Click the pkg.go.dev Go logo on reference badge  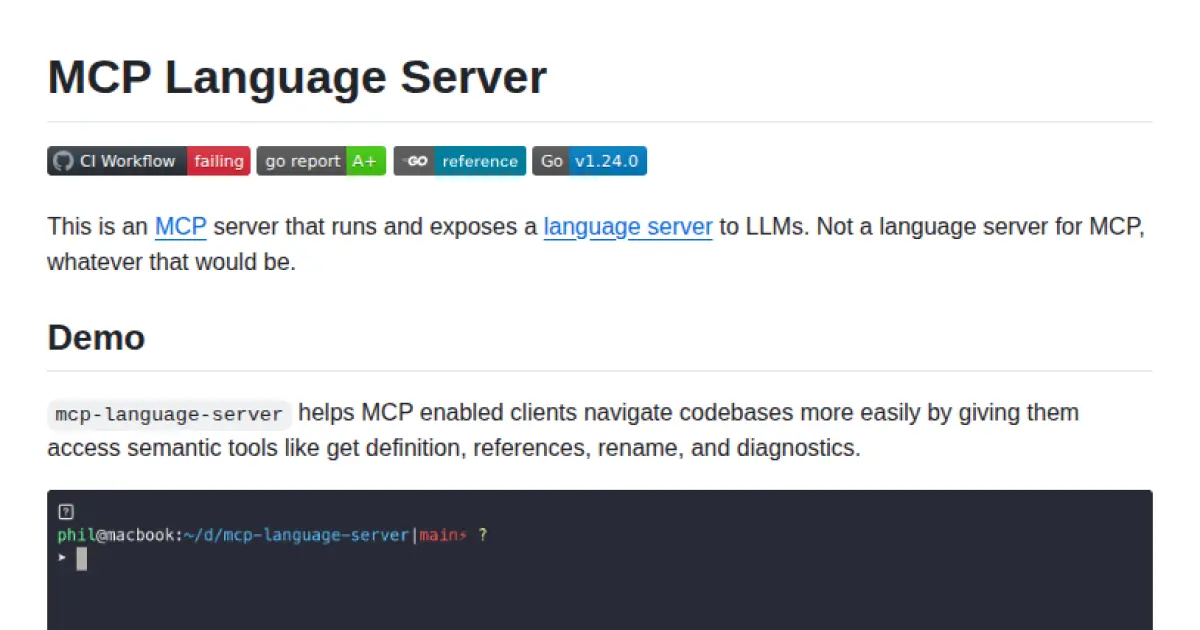(414, 160)
